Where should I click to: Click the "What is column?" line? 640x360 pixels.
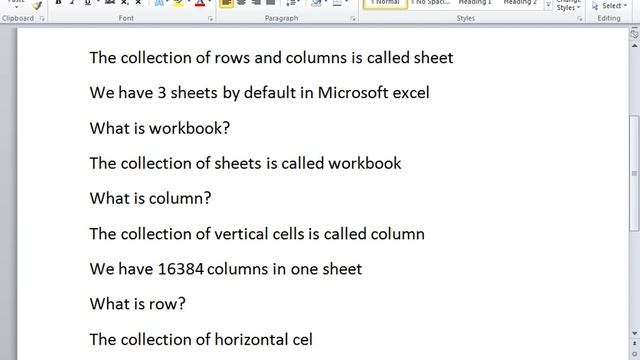click(x=150, y=198)
